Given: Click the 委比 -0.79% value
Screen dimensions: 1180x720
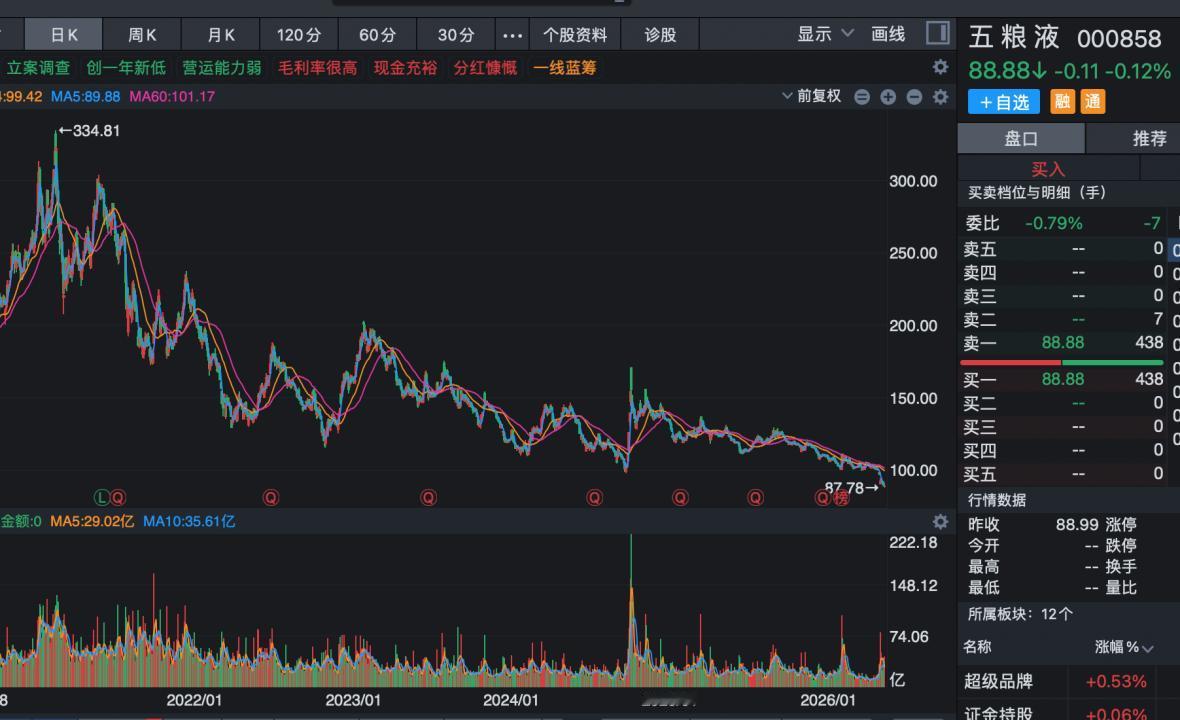Looking at the screenshot, I should coord(1054,223).
